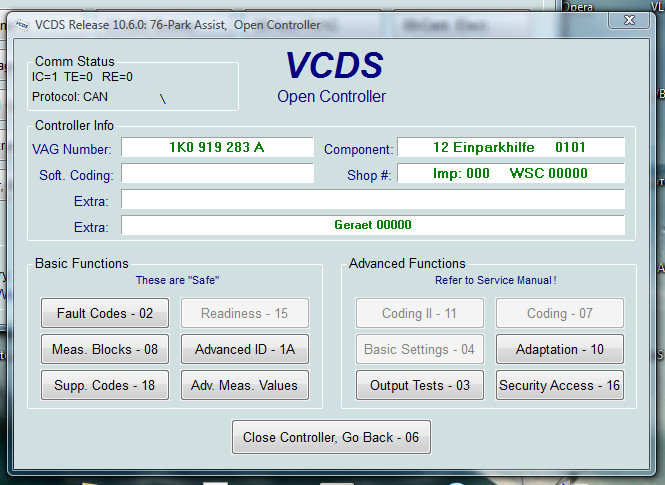Click the Basic Functions group label
Image resolution: width=665 pixels, height=485 pixels.
pyautogui.click(x=81, y=263)
